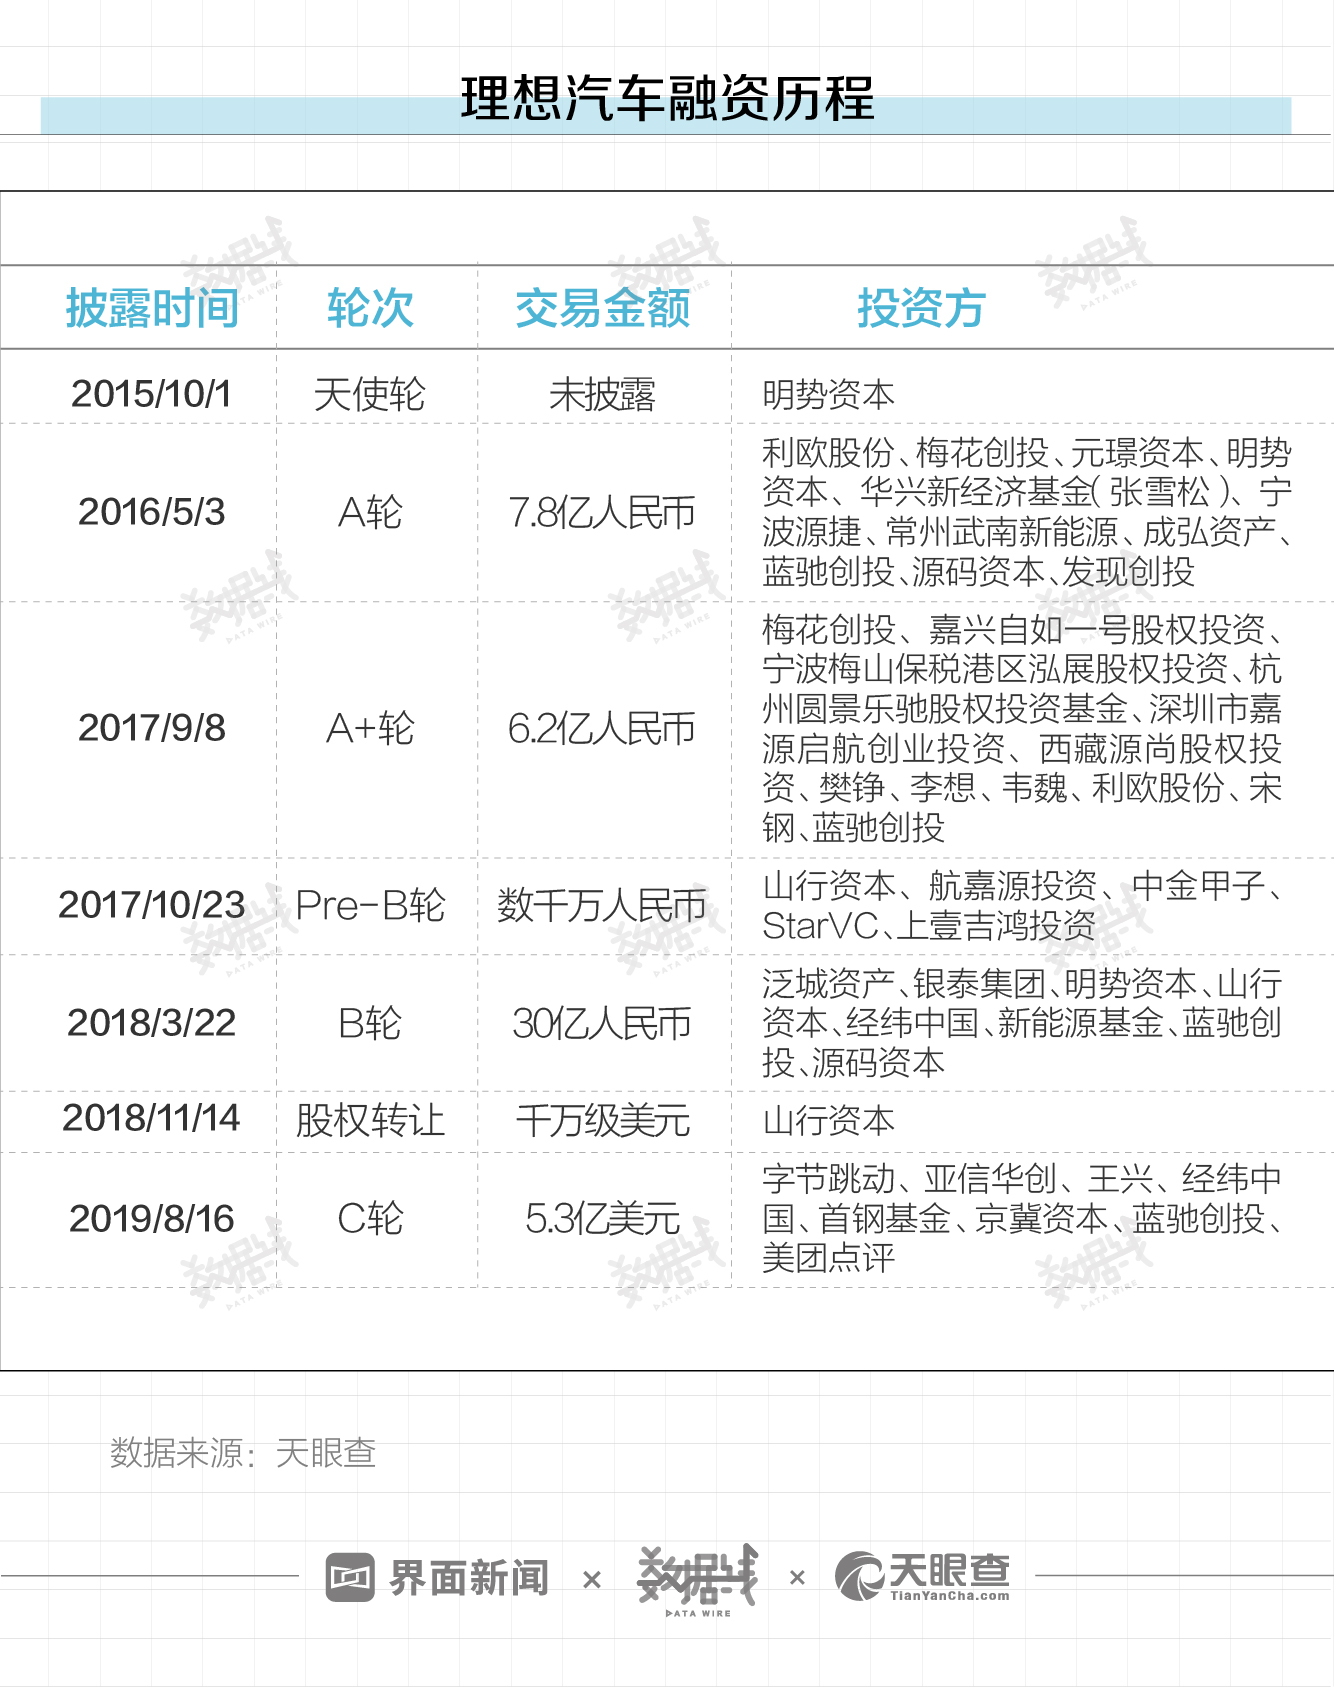1334x1687 pixels.
Task: Select the 天使轮 round cell
Action: click(370, 394)
